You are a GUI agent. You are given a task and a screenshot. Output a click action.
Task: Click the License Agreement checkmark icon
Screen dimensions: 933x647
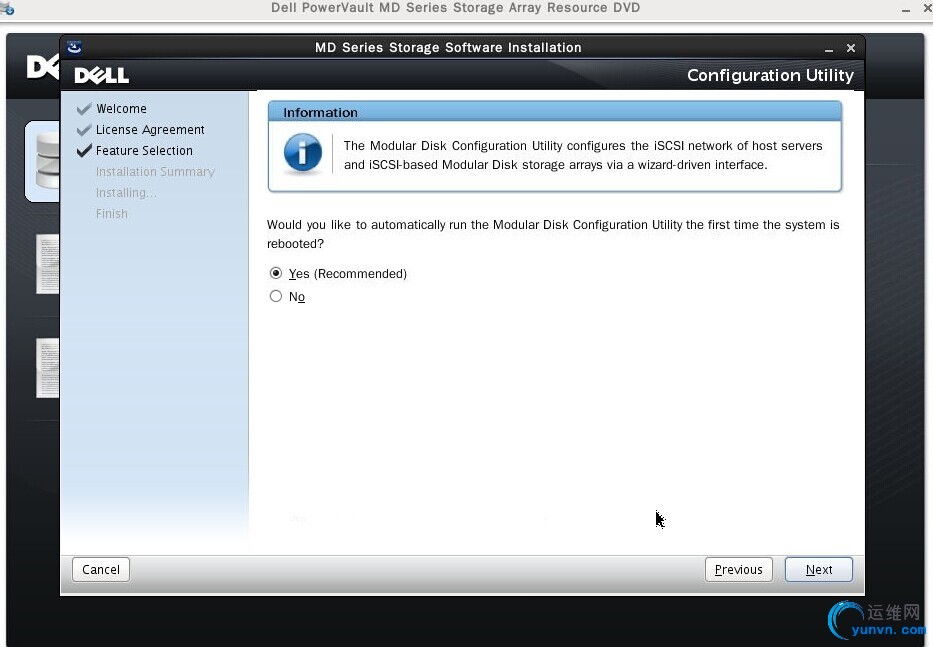[x=84, y=130]
